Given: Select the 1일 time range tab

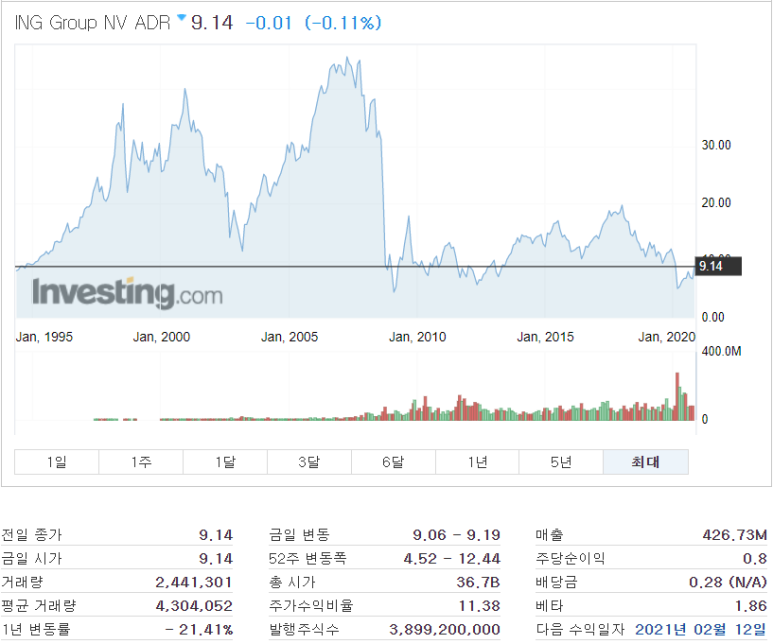Looking at the screenshot, I should (57, 462).
